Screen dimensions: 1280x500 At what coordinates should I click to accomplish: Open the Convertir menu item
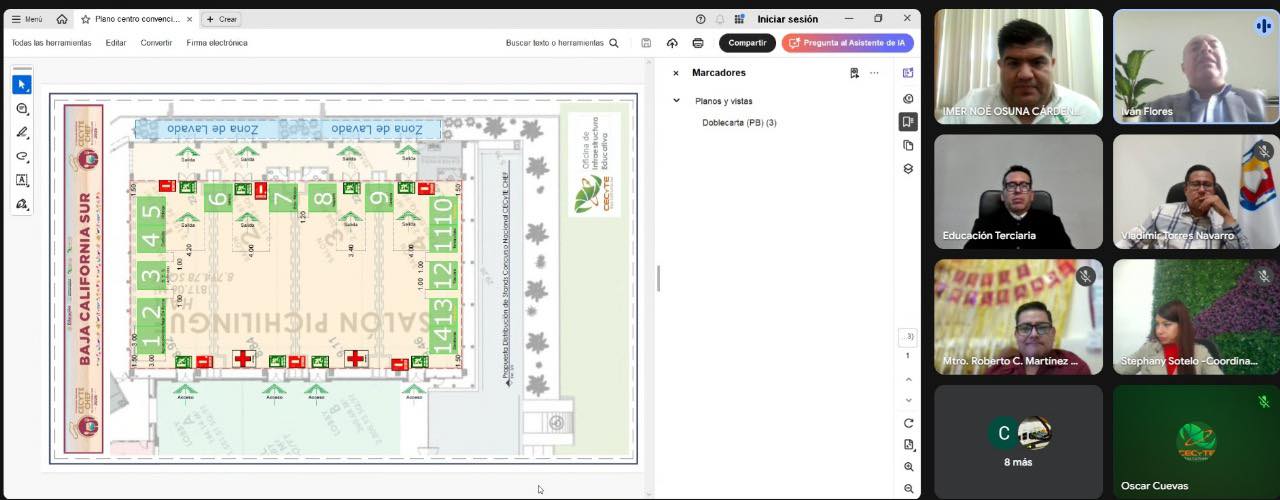point(156,43)
